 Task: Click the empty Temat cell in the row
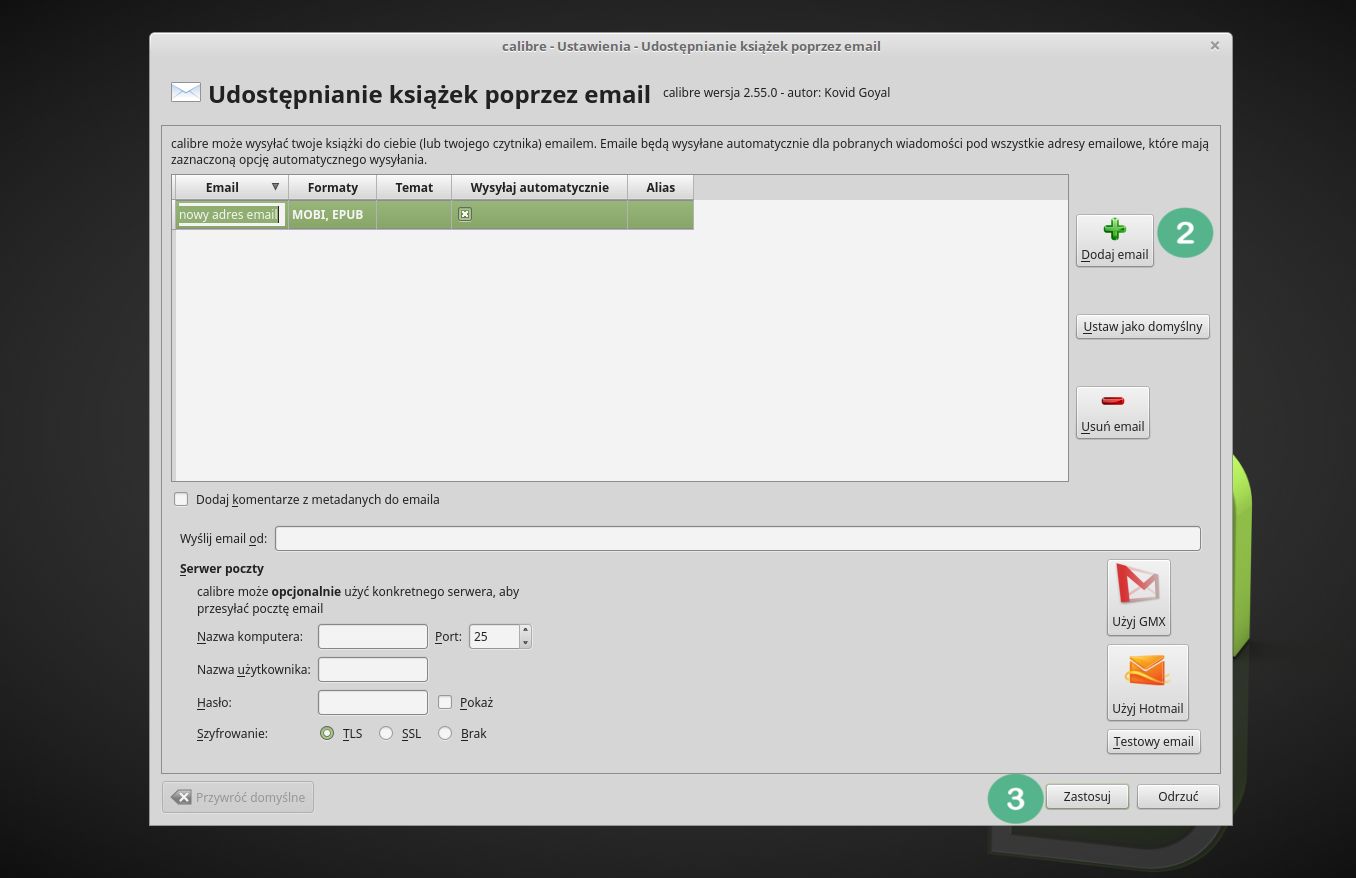[x=414, y=214]
